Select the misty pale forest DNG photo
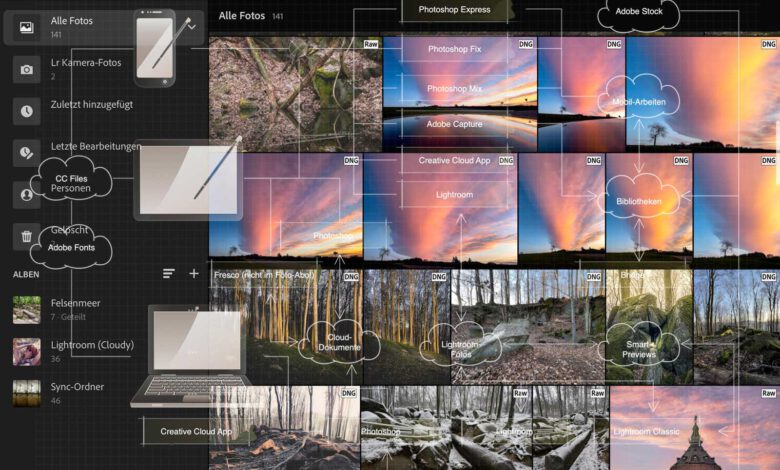 (284, 428)
